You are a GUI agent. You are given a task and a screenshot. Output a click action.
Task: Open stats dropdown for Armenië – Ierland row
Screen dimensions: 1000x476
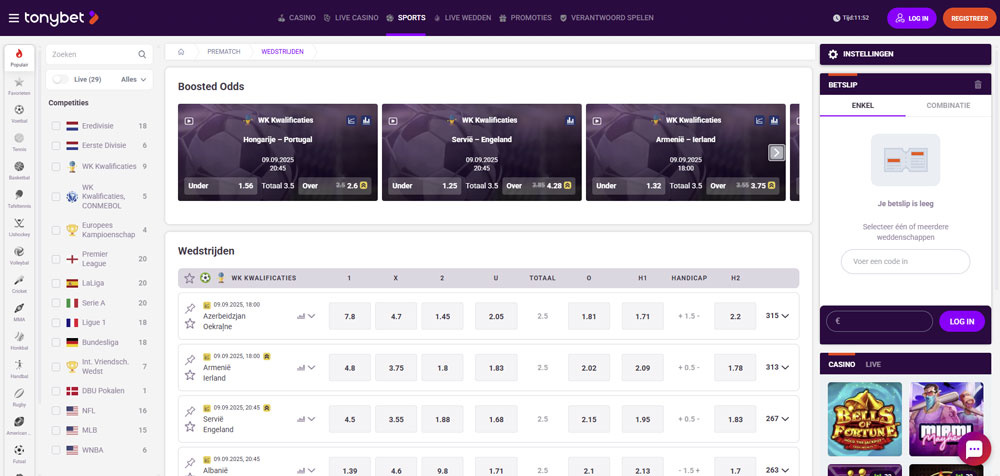click(x=306, y=368)
